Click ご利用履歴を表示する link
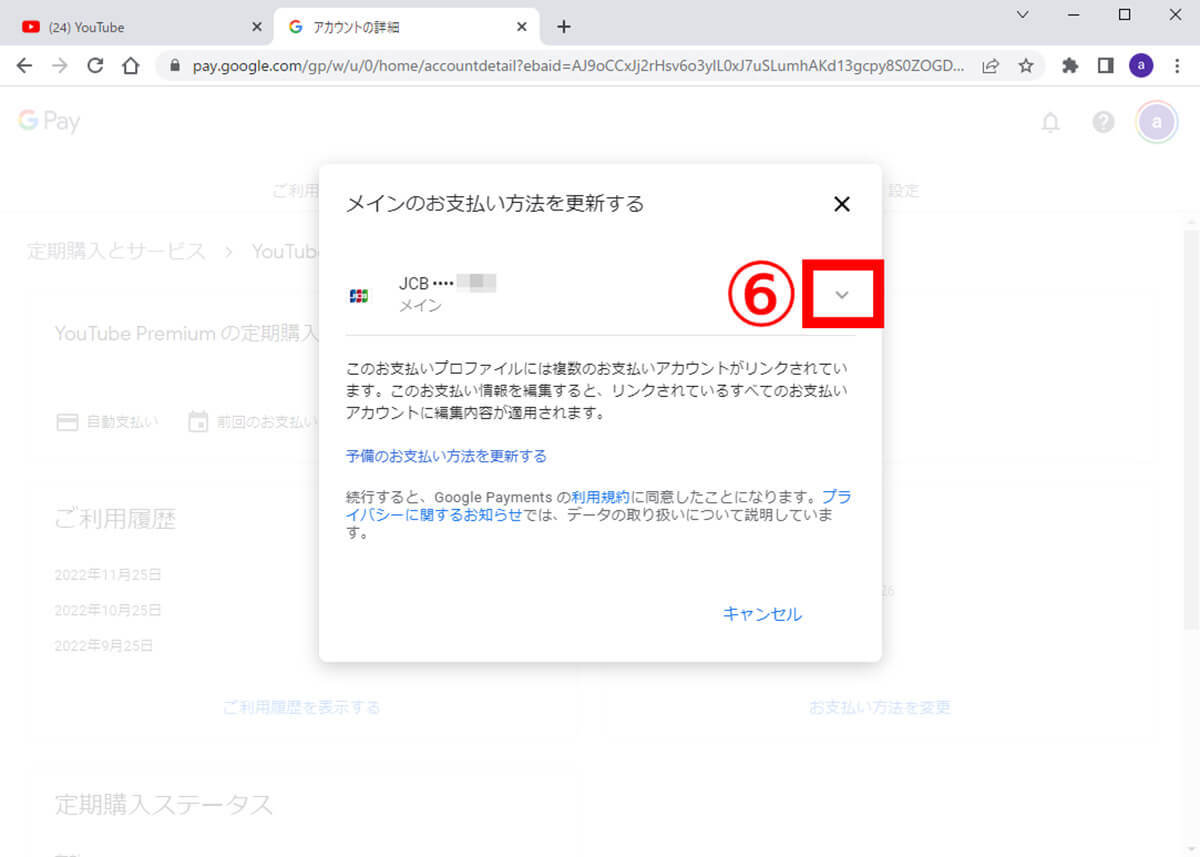The image size is (1200, 857). [x=301, y=707]
